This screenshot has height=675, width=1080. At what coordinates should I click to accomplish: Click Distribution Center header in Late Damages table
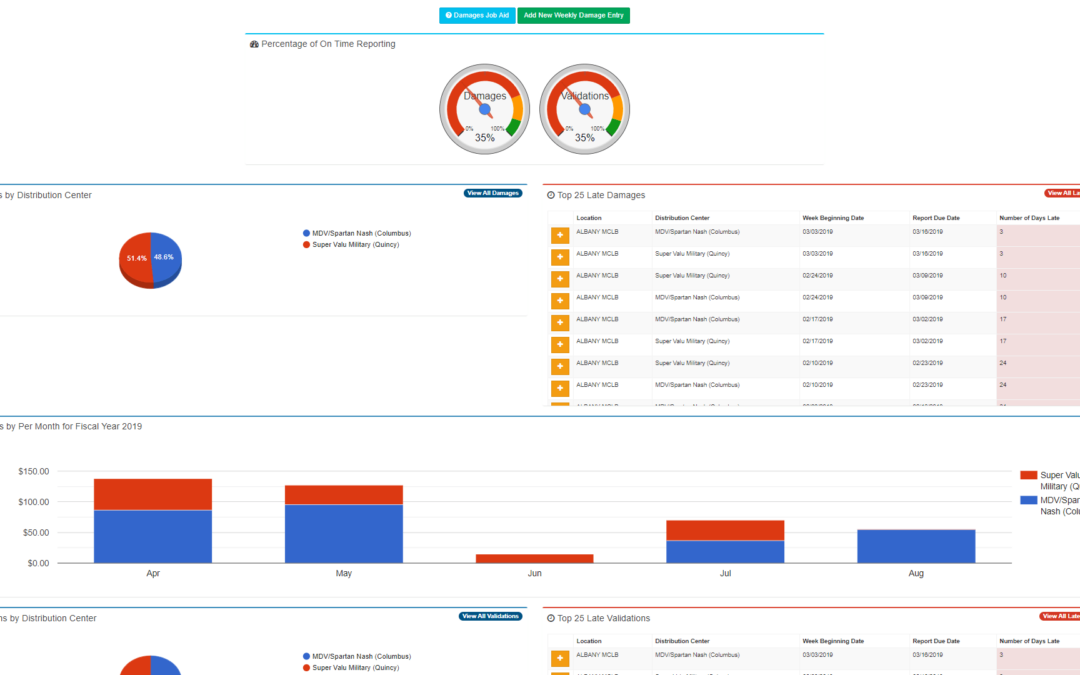(x=682, y=218)
